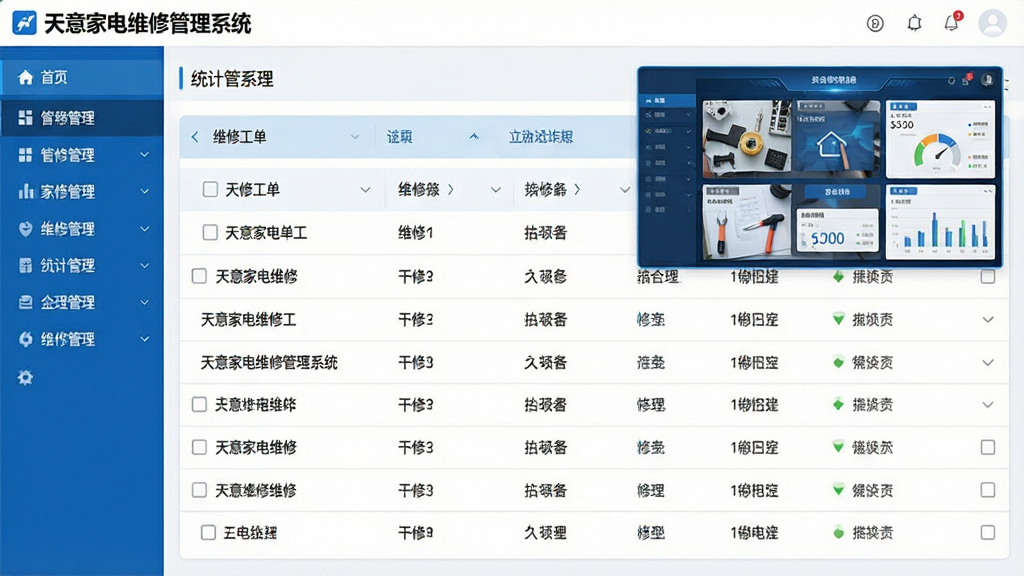Open the notification bell with red badge
This screenshot has height=576, width=1024.
(x=952, y=22)
